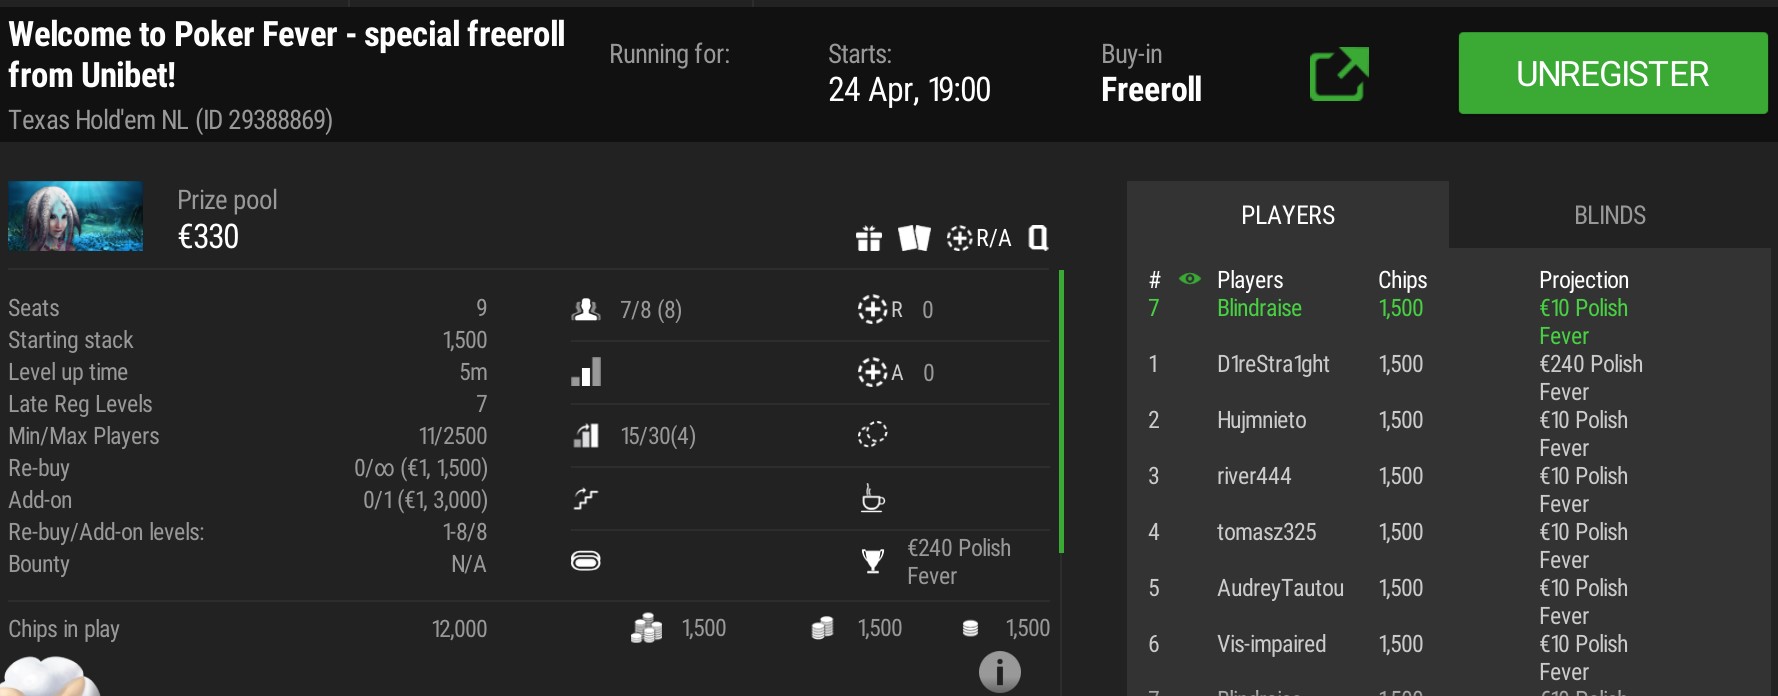Toggle the green eye column icon
Image resolution: width=1778 pixels, height=696 pixels.
(x=1190, y=279)
